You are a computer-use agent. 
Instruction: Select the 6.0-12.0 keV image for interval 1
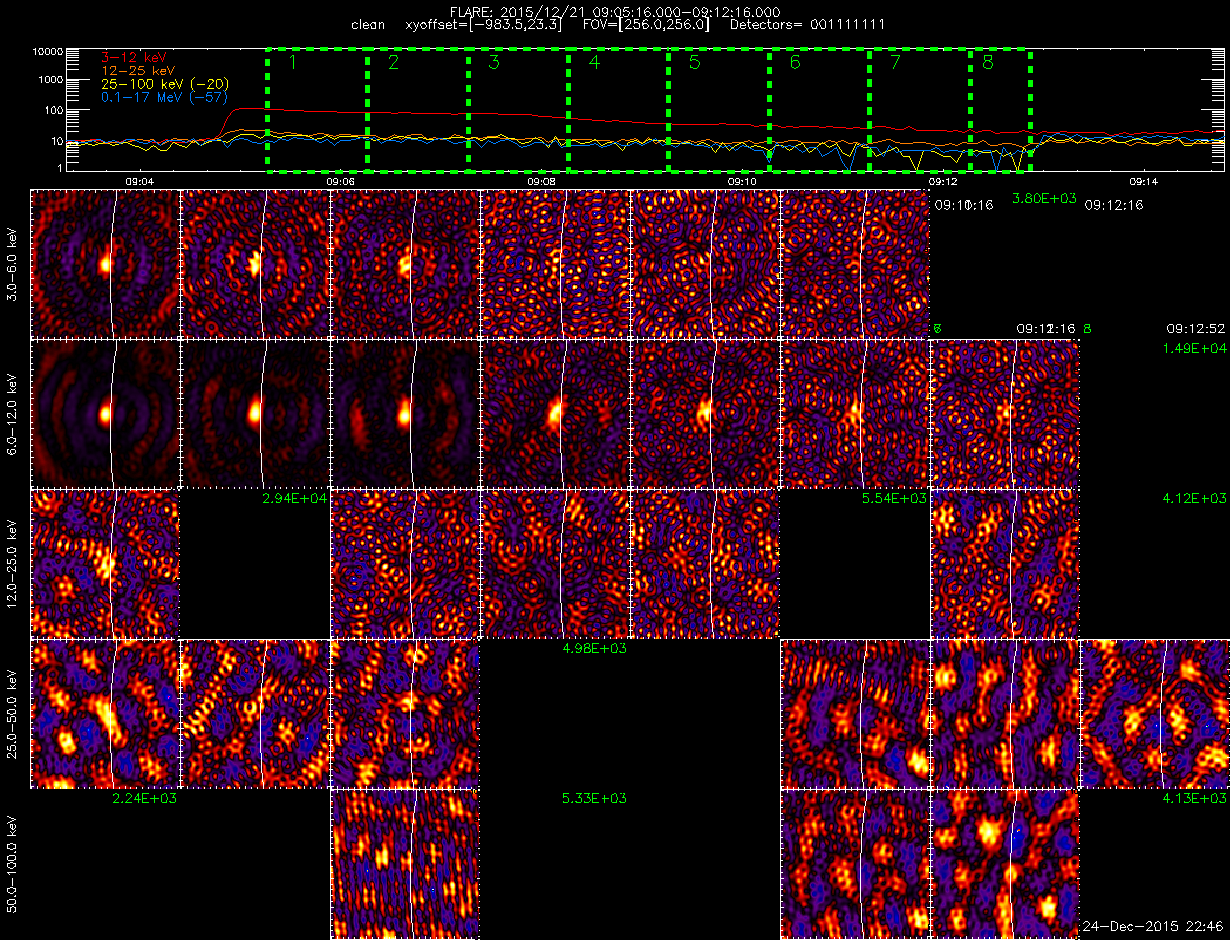(x=105, y=413)
